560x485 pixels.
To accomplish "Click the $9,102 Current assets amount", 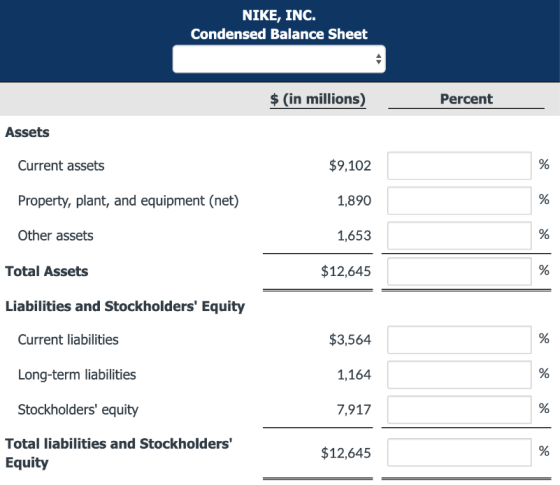I will pyautogui.click(x=350, y=166).
